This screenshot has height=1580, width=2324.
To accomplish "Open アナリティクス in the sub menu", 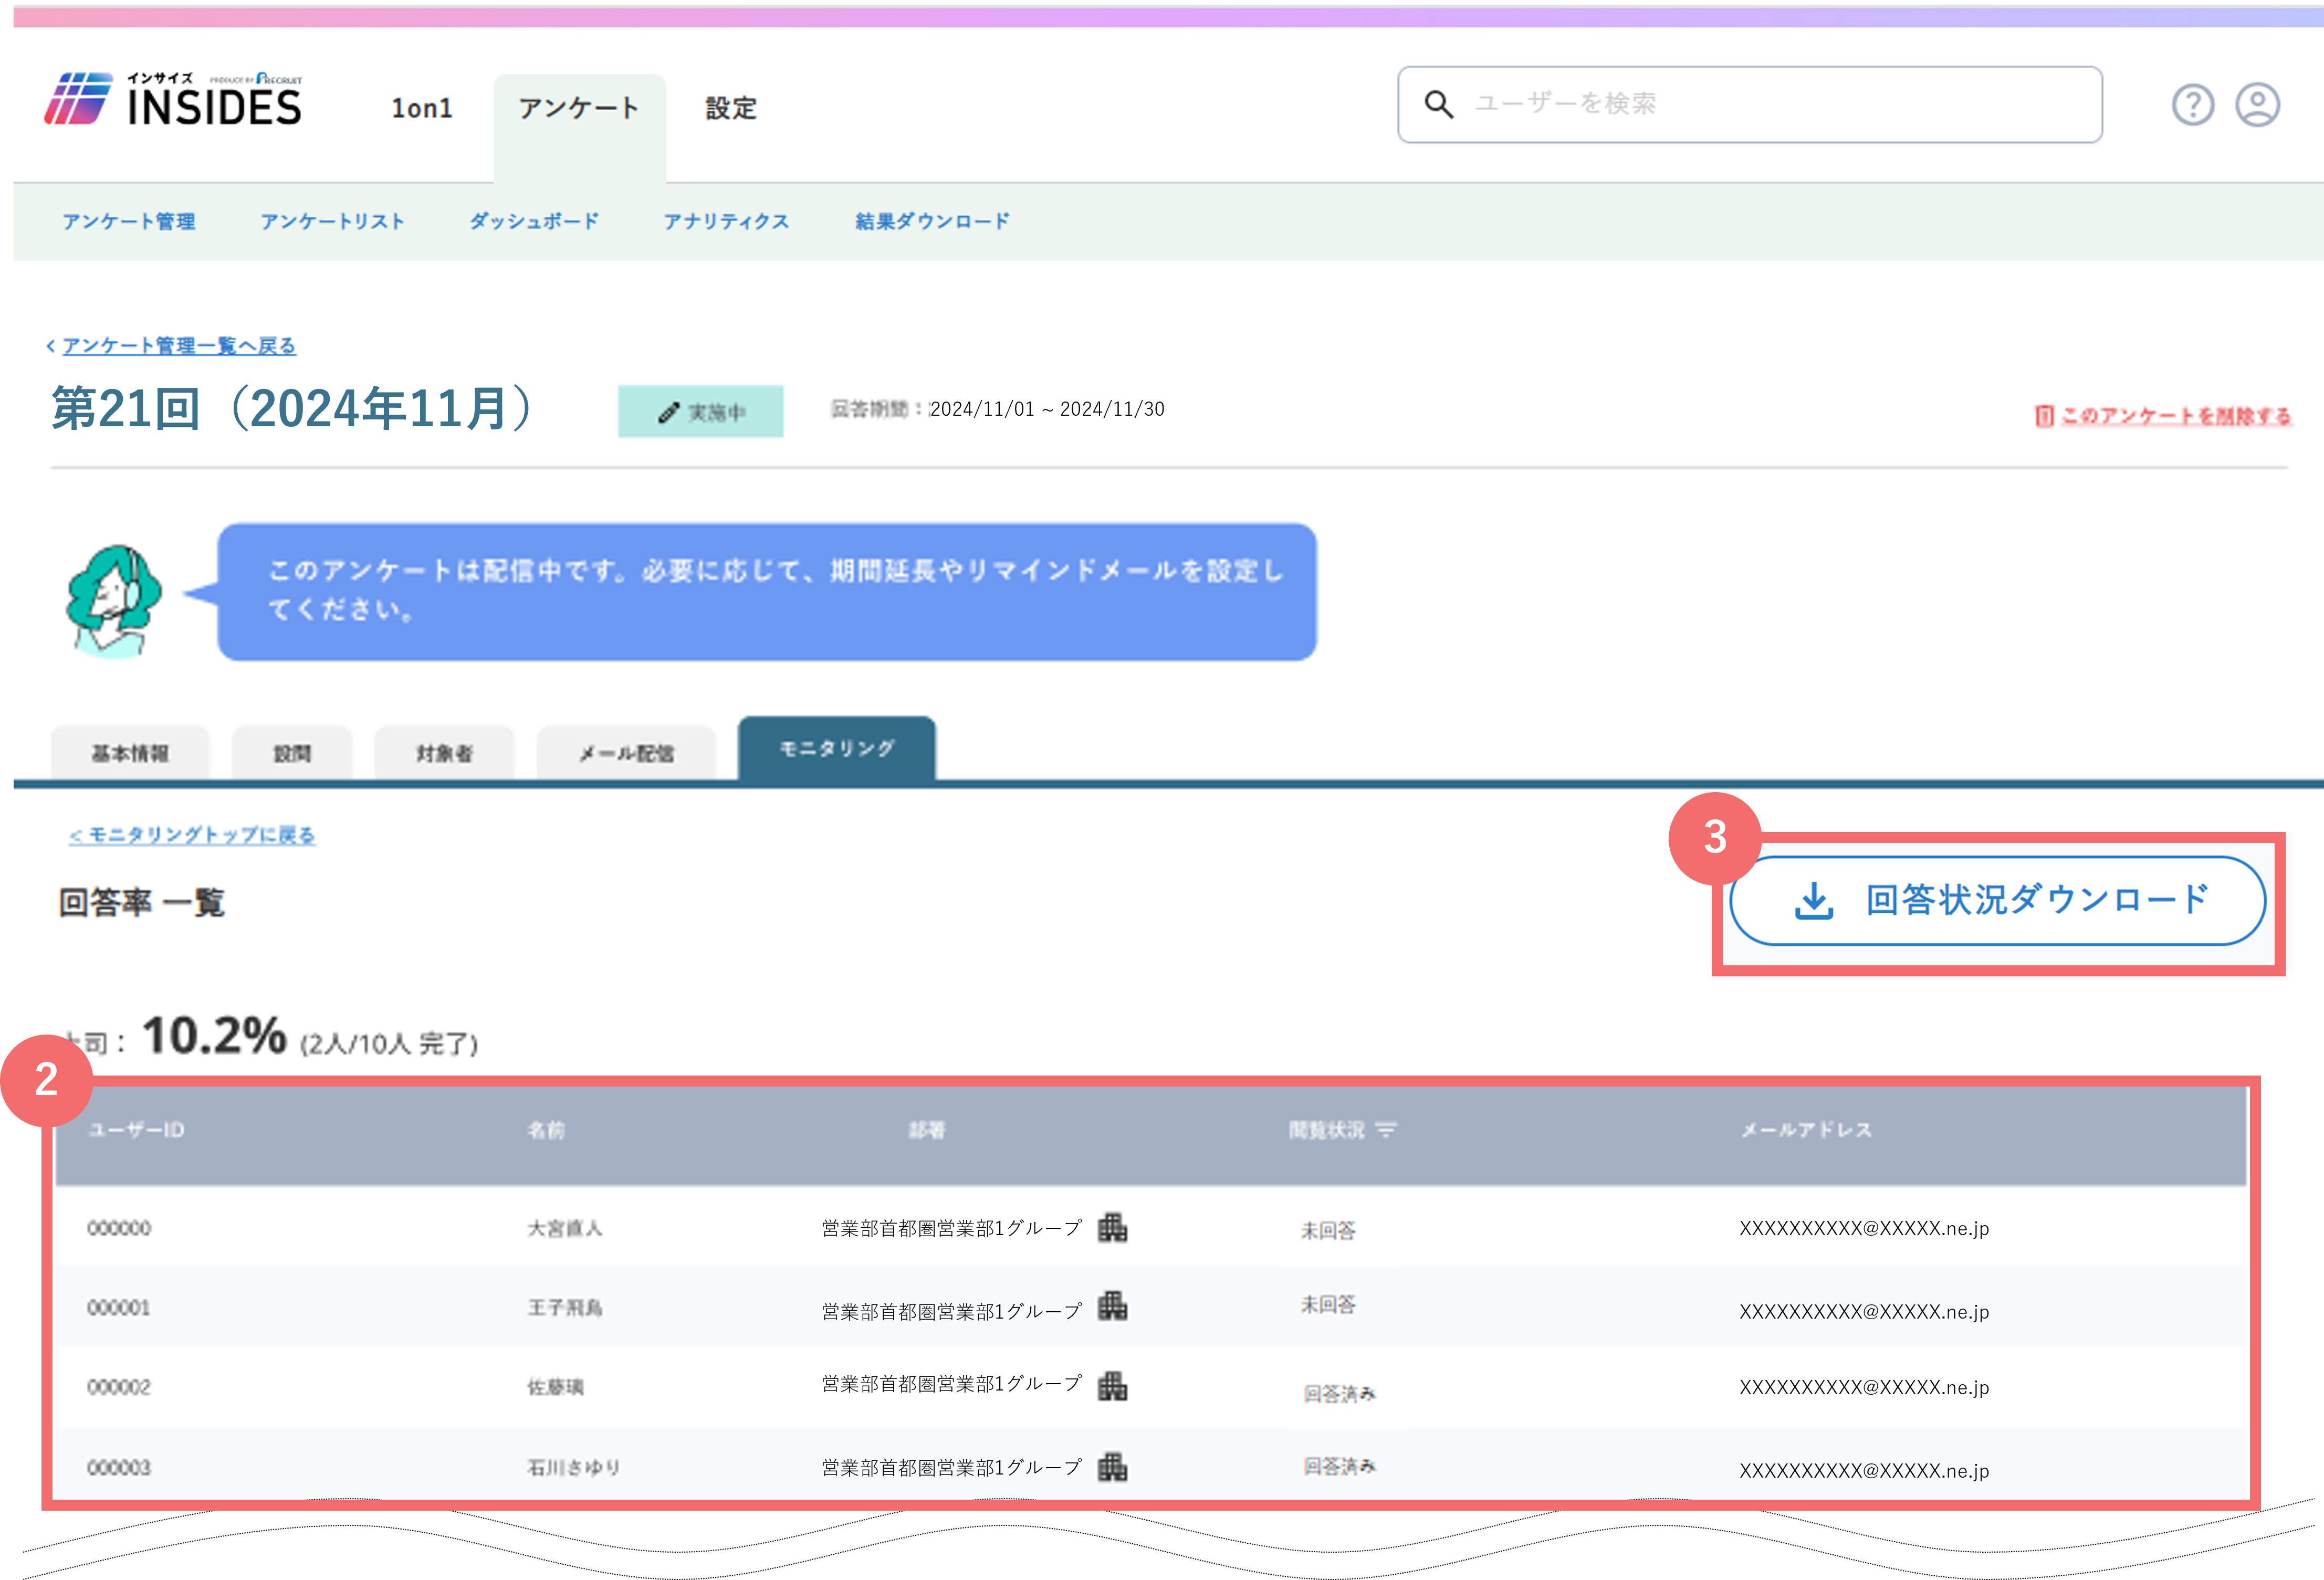I will click(x=726, y=221).
